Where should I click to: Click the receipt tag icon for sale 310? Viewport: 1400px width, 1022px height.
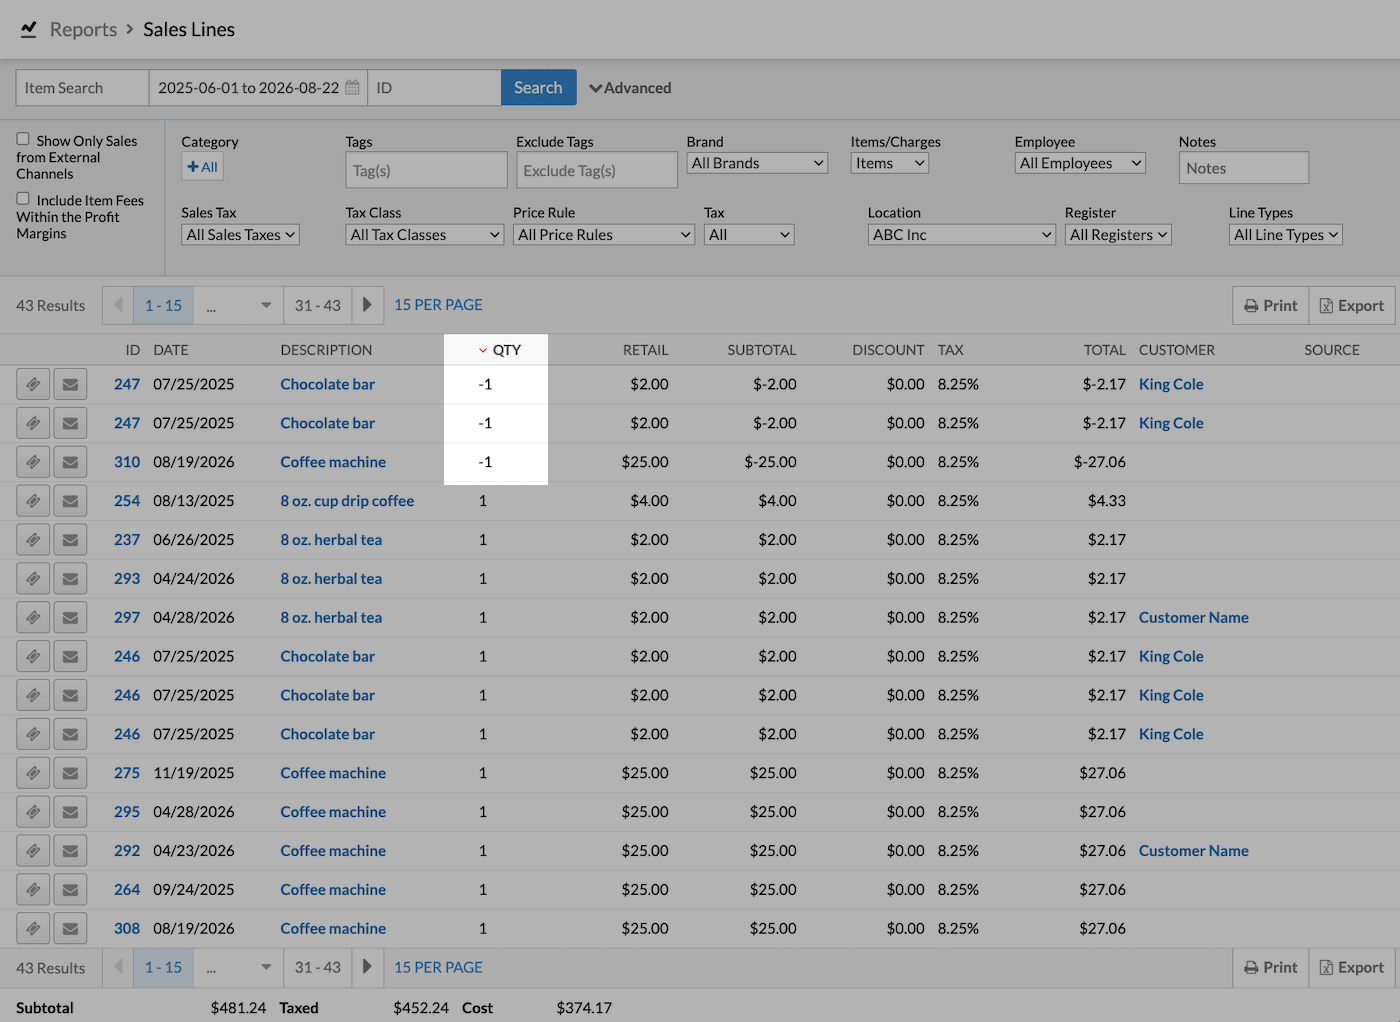[x=33, y=462]
